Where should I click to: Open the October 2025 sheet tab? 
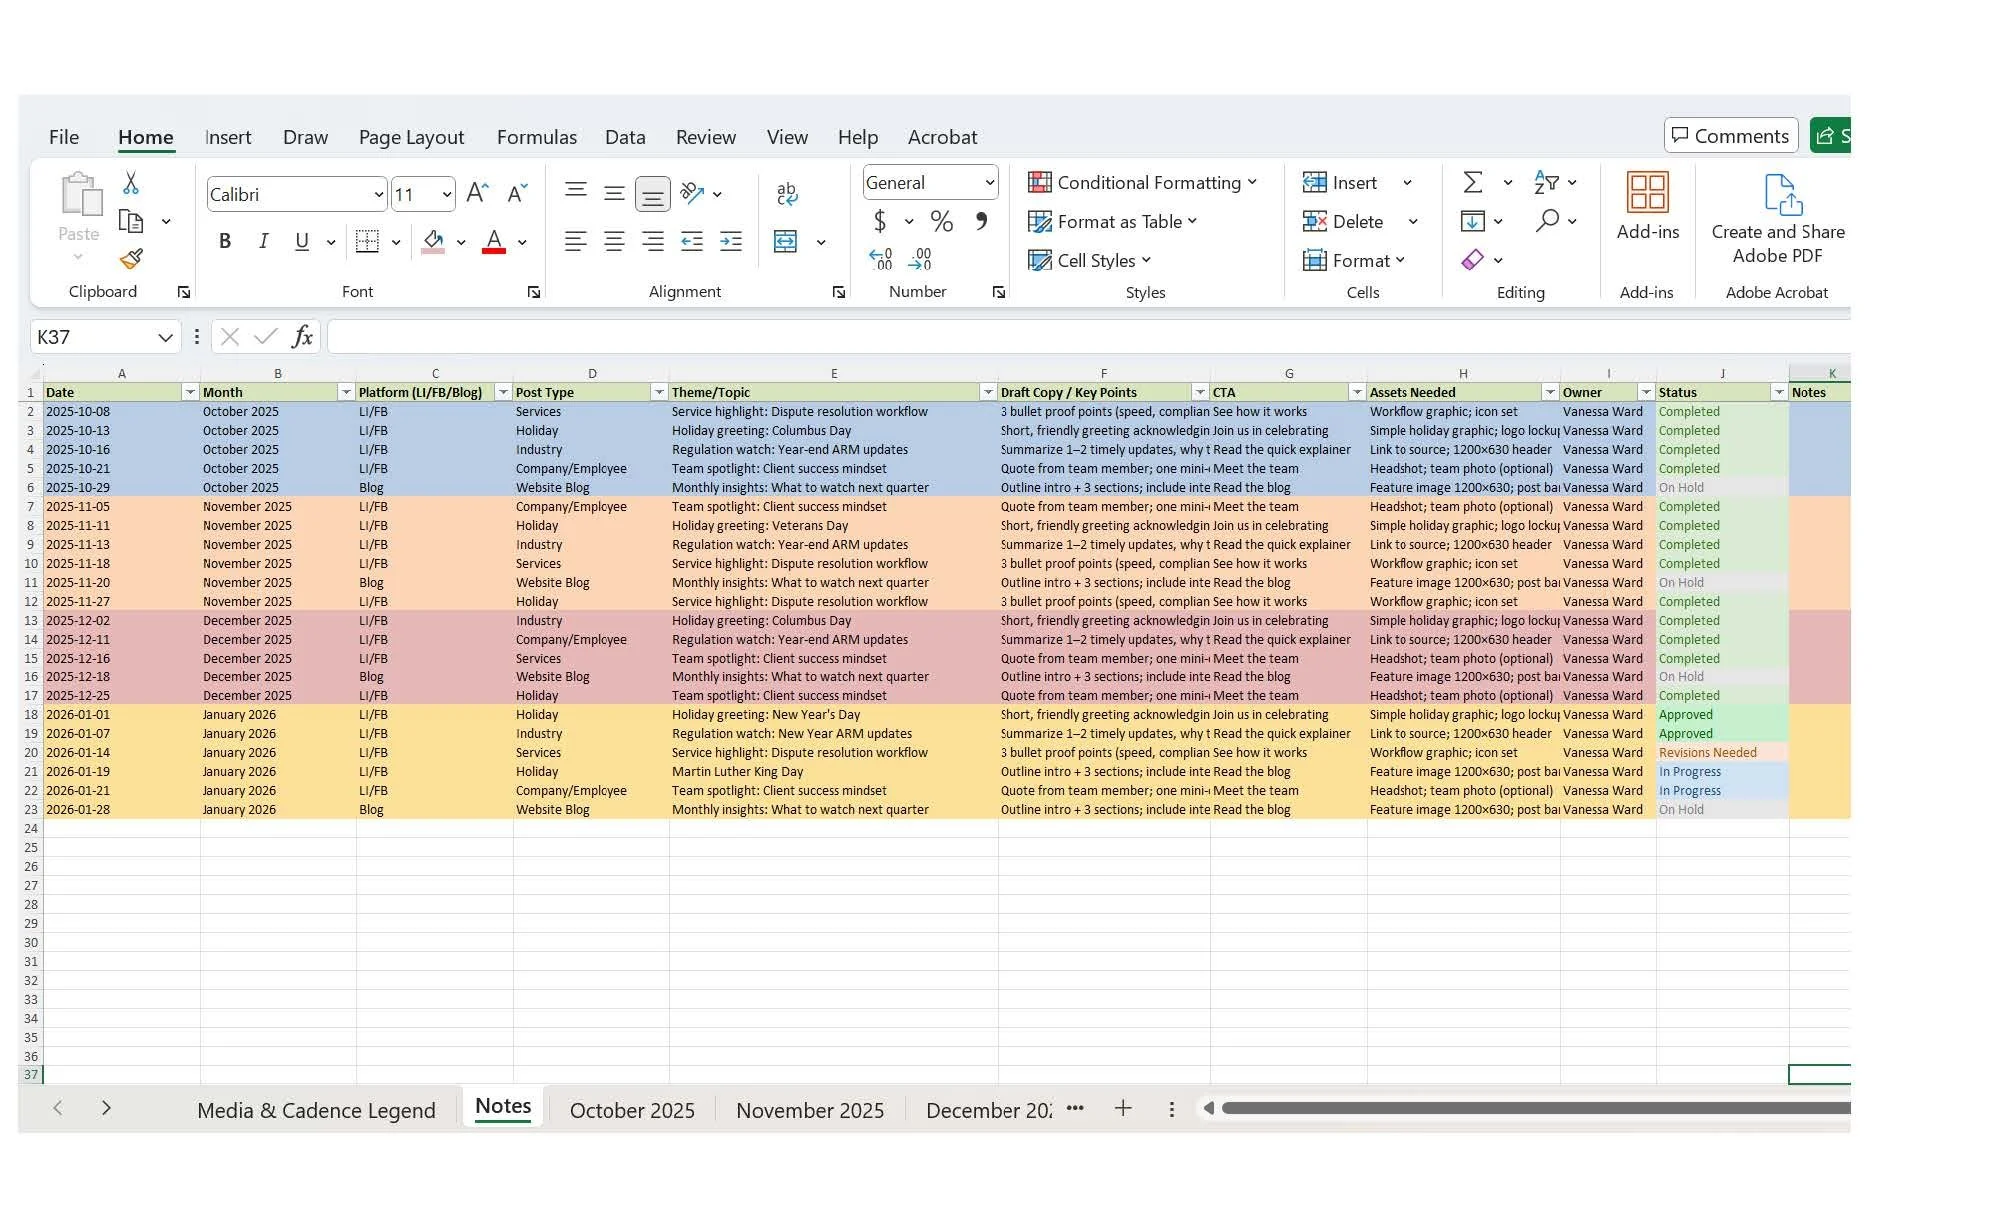click(x=632, y=1110)
